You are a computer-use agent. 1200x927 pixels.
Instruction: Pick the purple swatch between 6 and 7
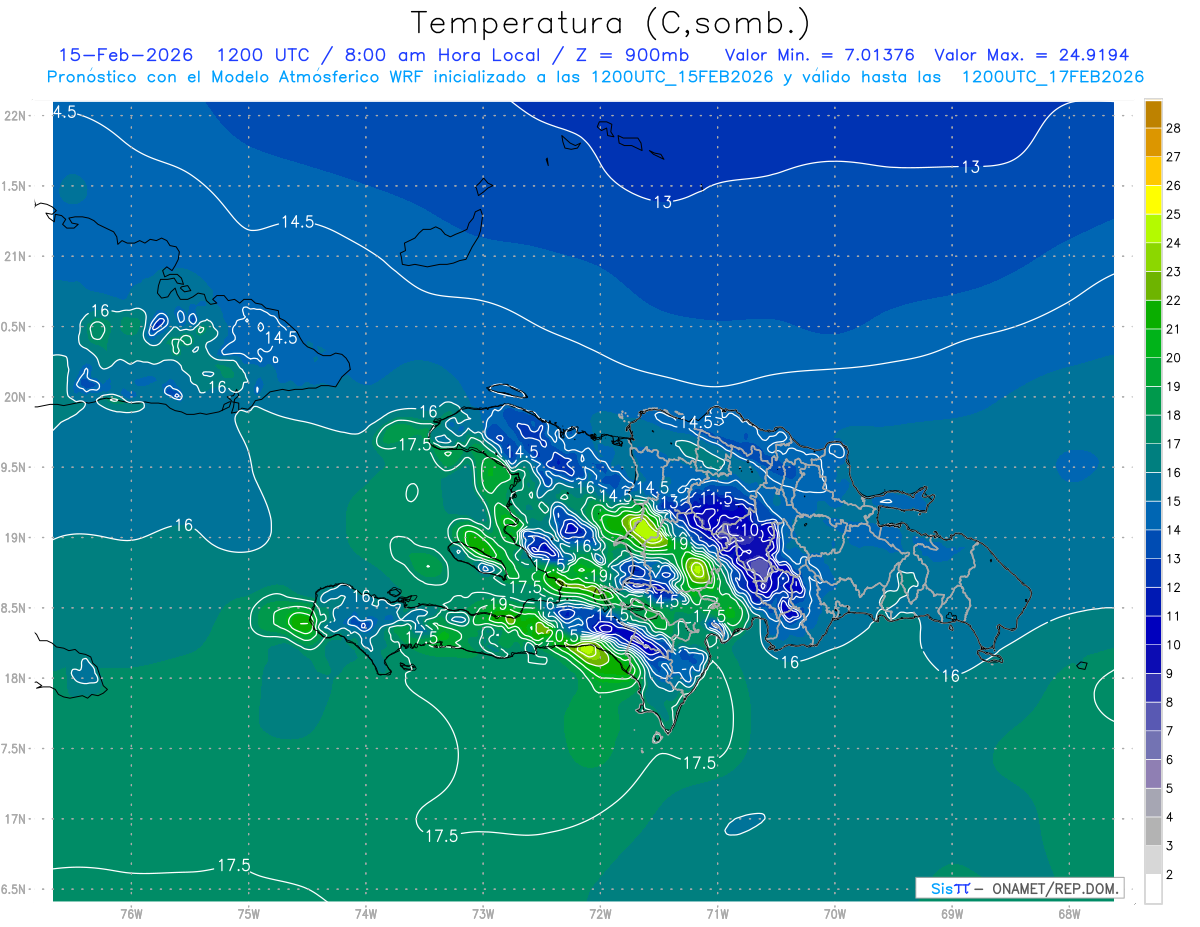1154,745
